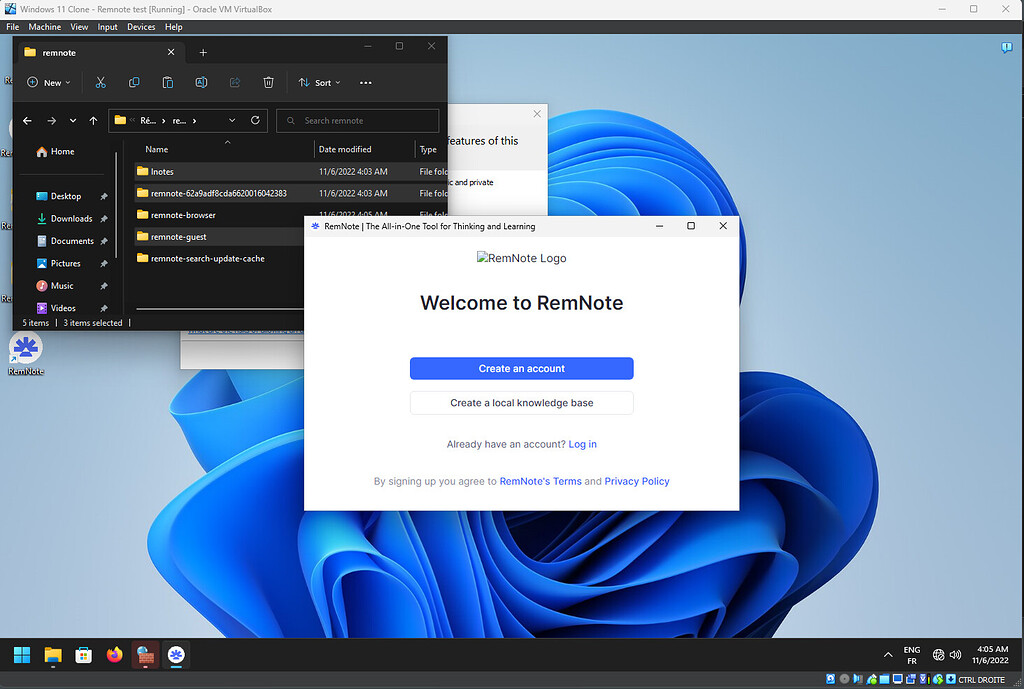The width and height of the screenshot is (1024, 689).
Task: Click the Share icon in the toolbar
Action: click(x=234, y=82)
